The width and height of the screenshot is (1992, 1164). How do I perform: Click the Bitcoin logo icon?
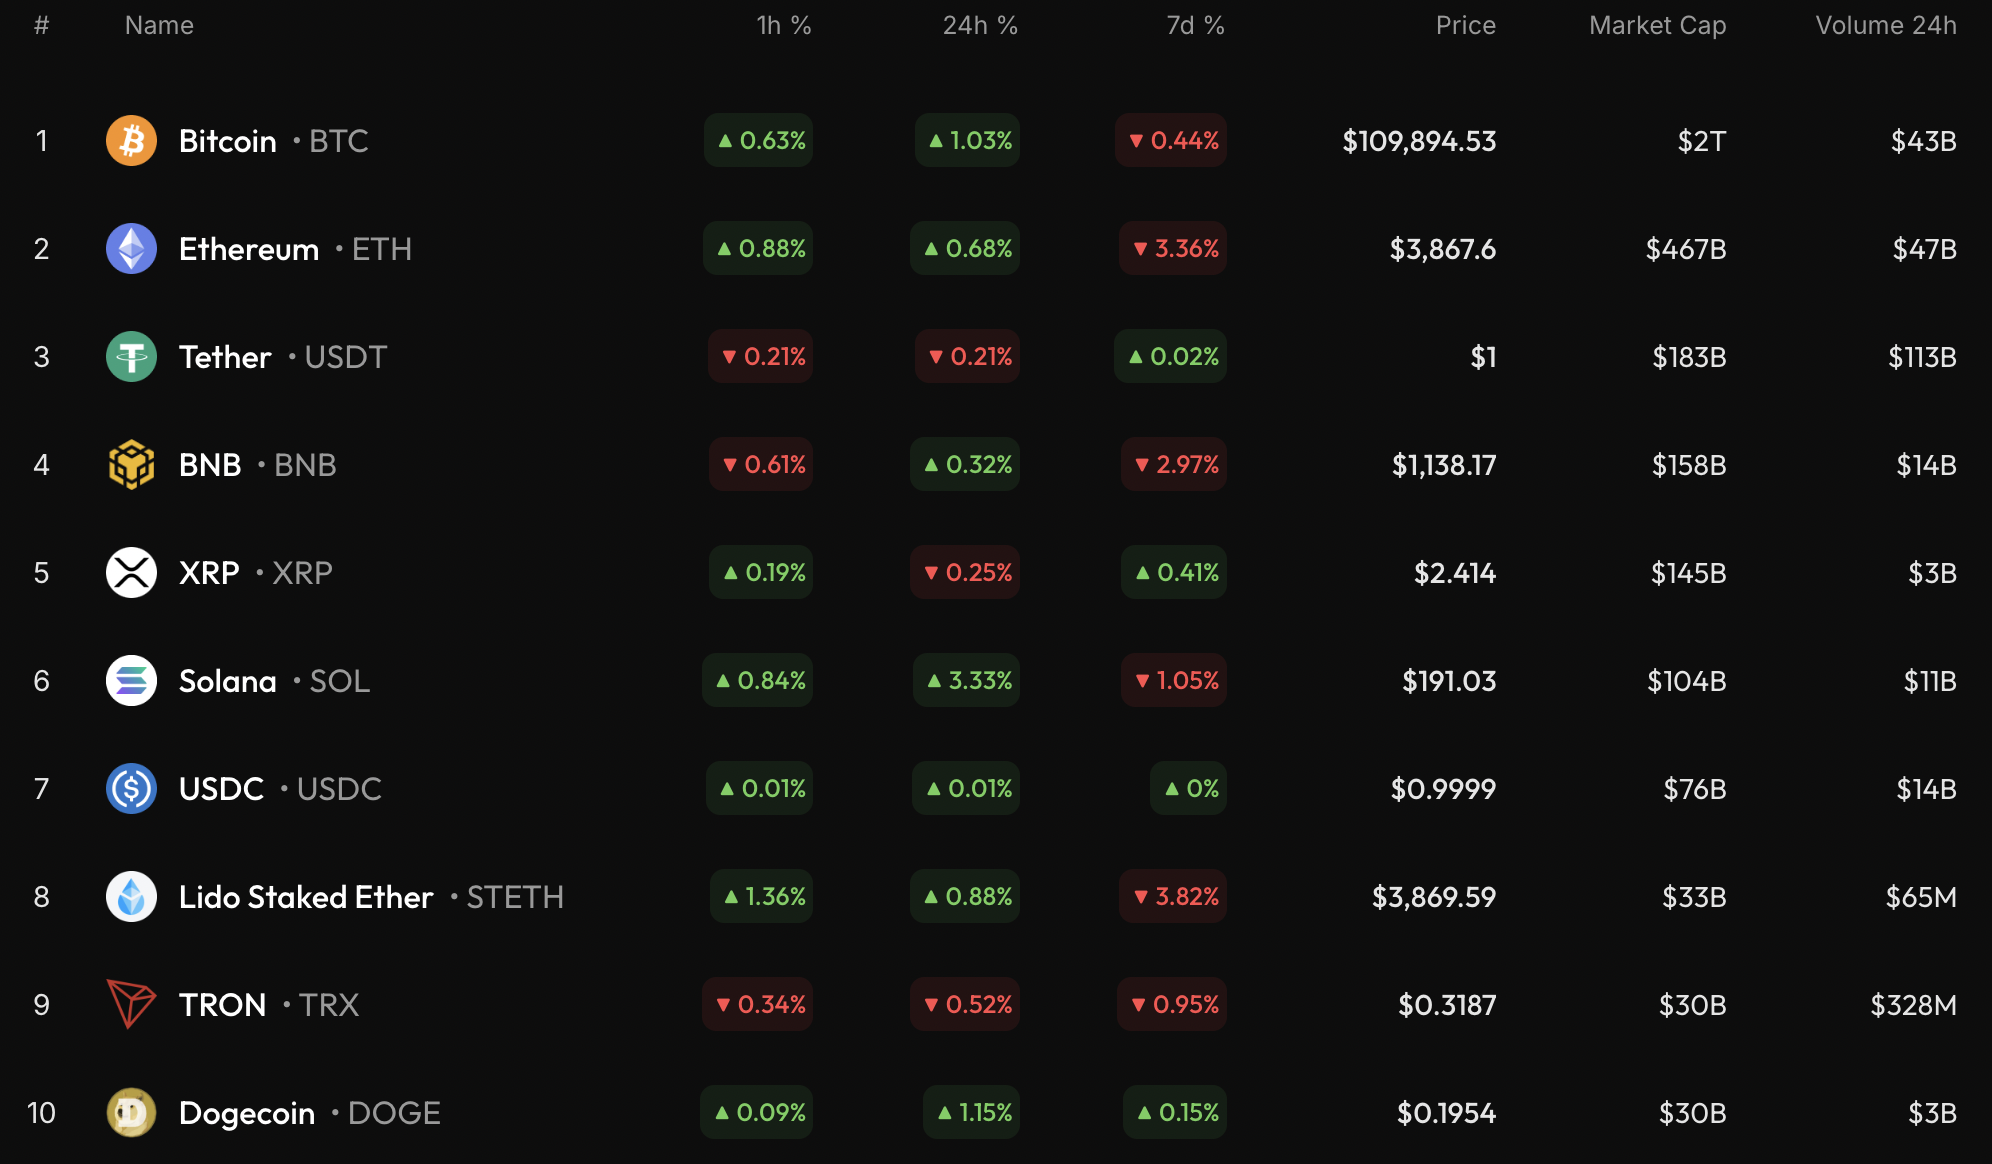click(131, 141)
